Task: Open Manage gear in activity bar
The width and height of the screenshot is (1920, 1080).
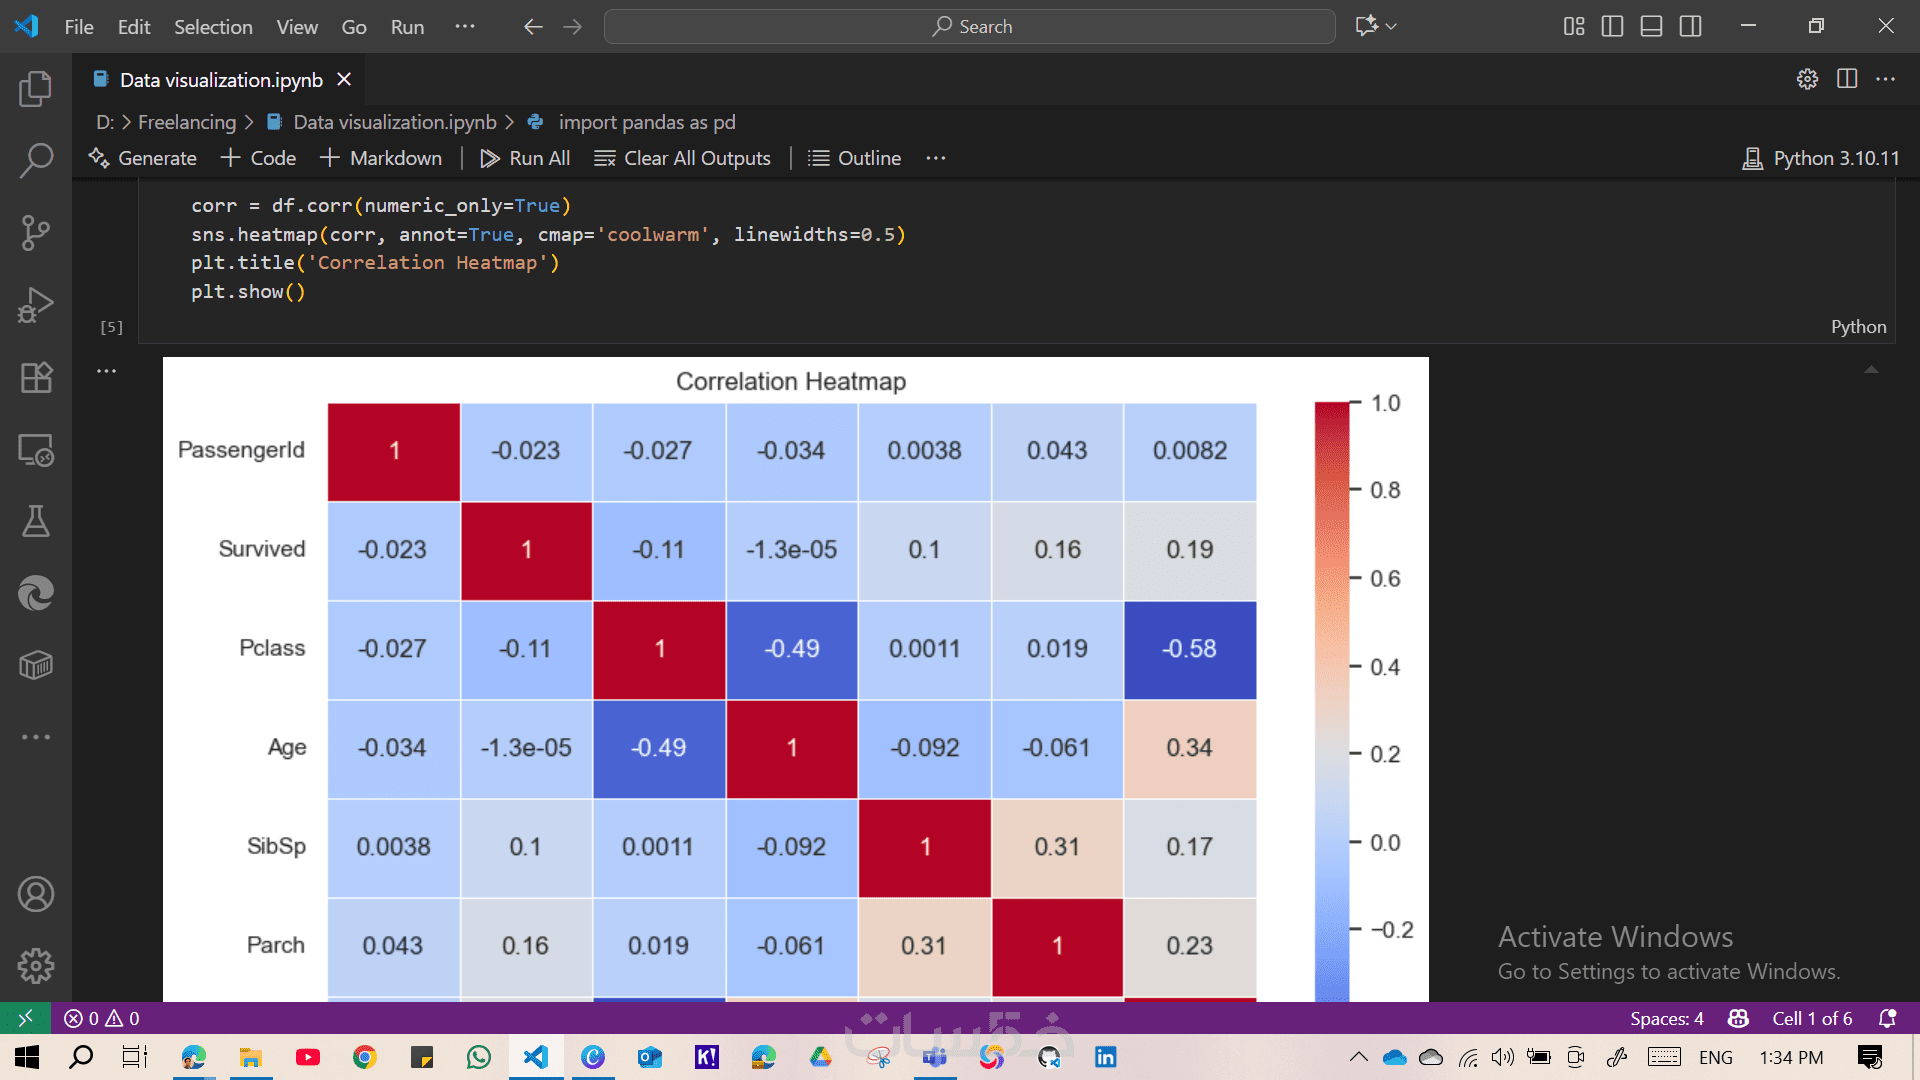Action: pos(36,966)
